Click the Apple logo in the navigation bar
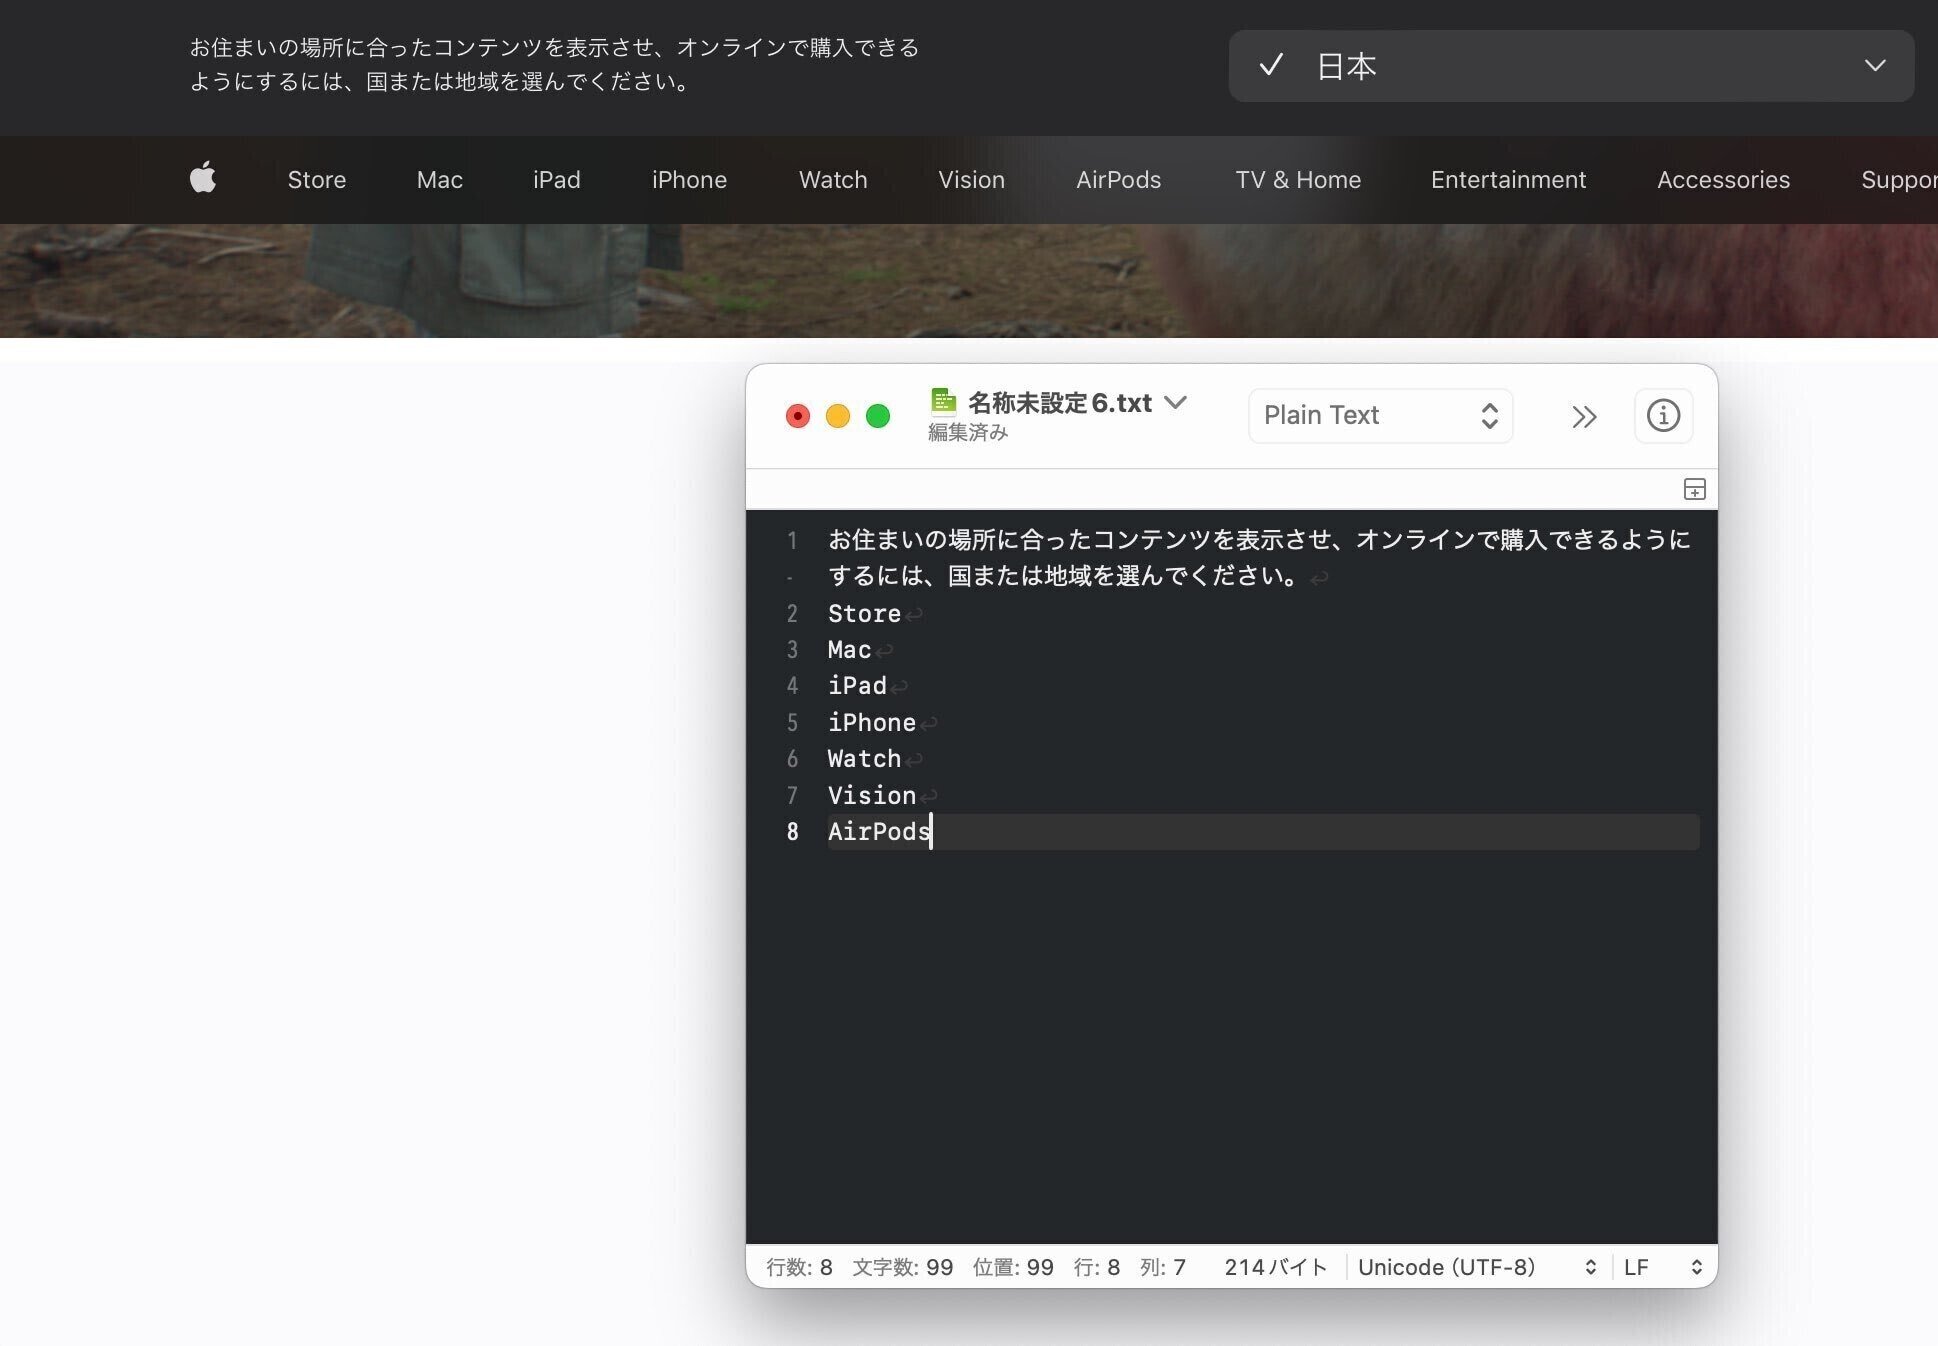The height and width of the screenshot is (1346, 1938). click(x=202, y=180)
